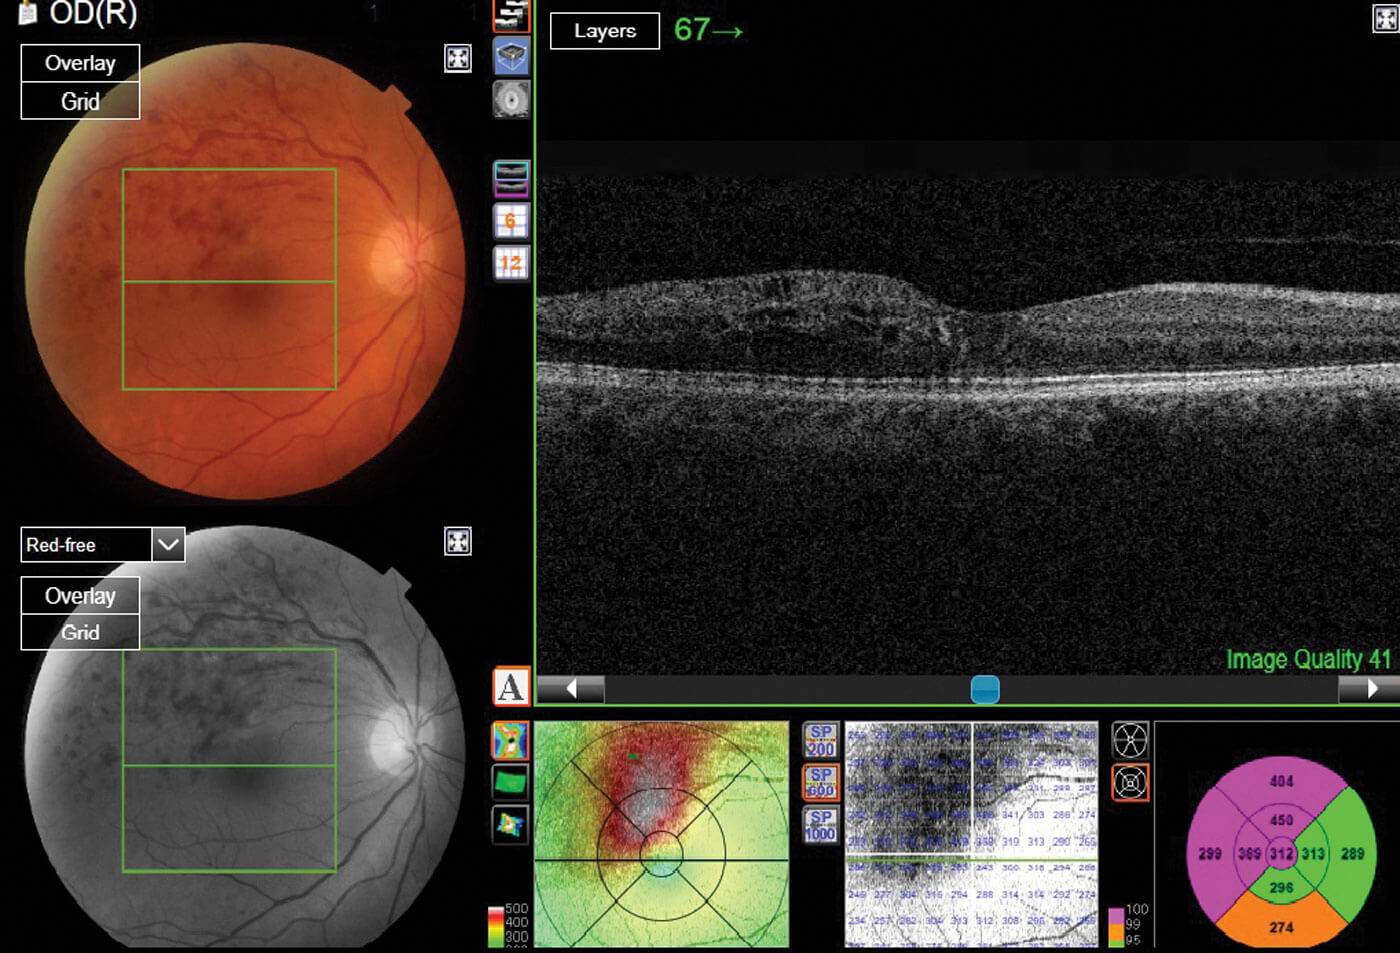Click the 12x12 grid icon
The width and height of the screenshot is (1400, 953).
511,263
